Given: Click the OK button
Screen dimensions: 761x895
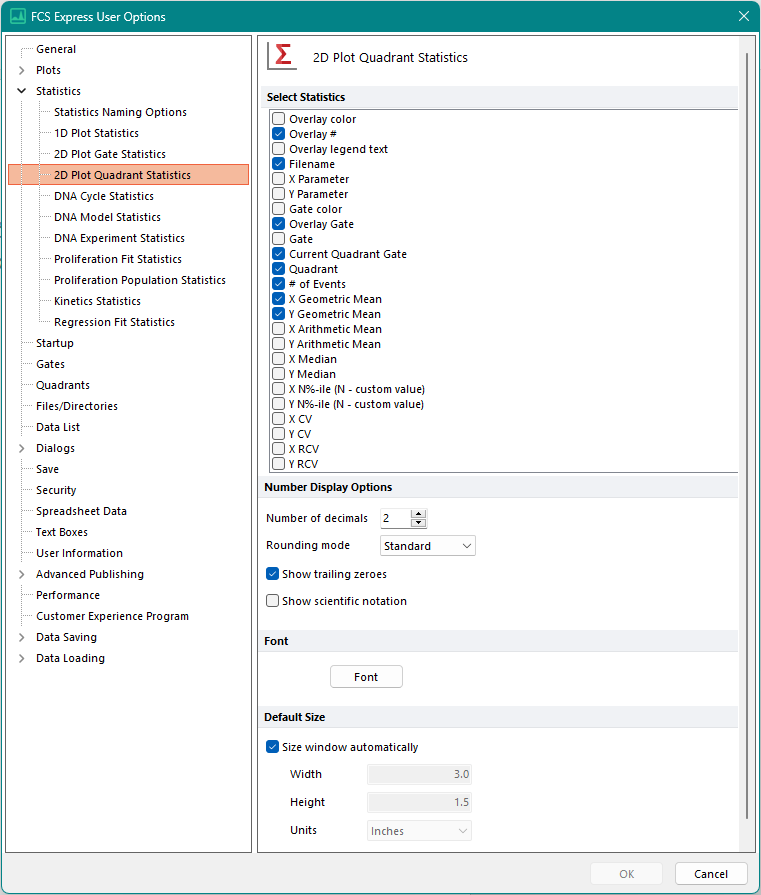Looking at the screenshot, I should click(626, 873).
